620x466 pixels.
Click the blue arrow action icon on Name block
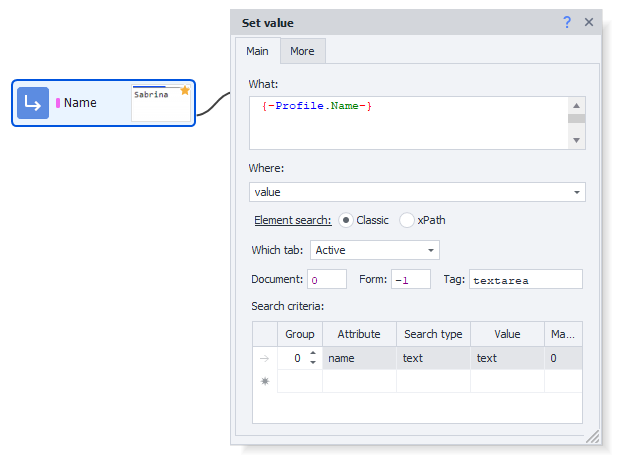click(x=33, y=103)
